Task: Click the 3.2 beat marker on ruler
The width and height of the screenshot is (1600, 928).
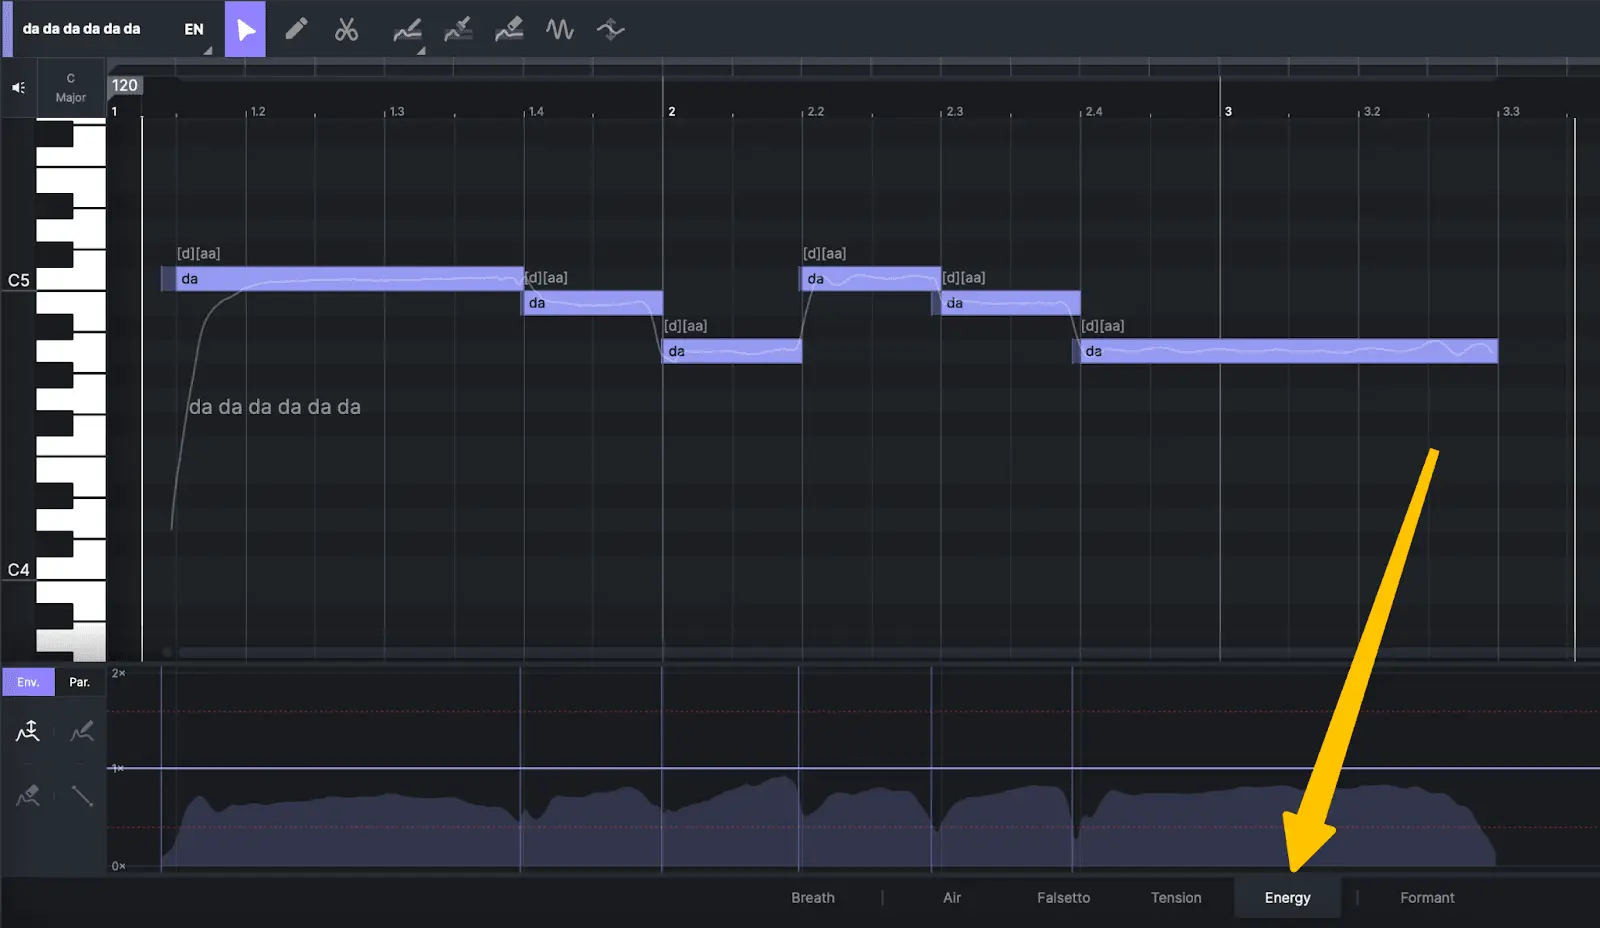Action: [x=1371, y=111]
